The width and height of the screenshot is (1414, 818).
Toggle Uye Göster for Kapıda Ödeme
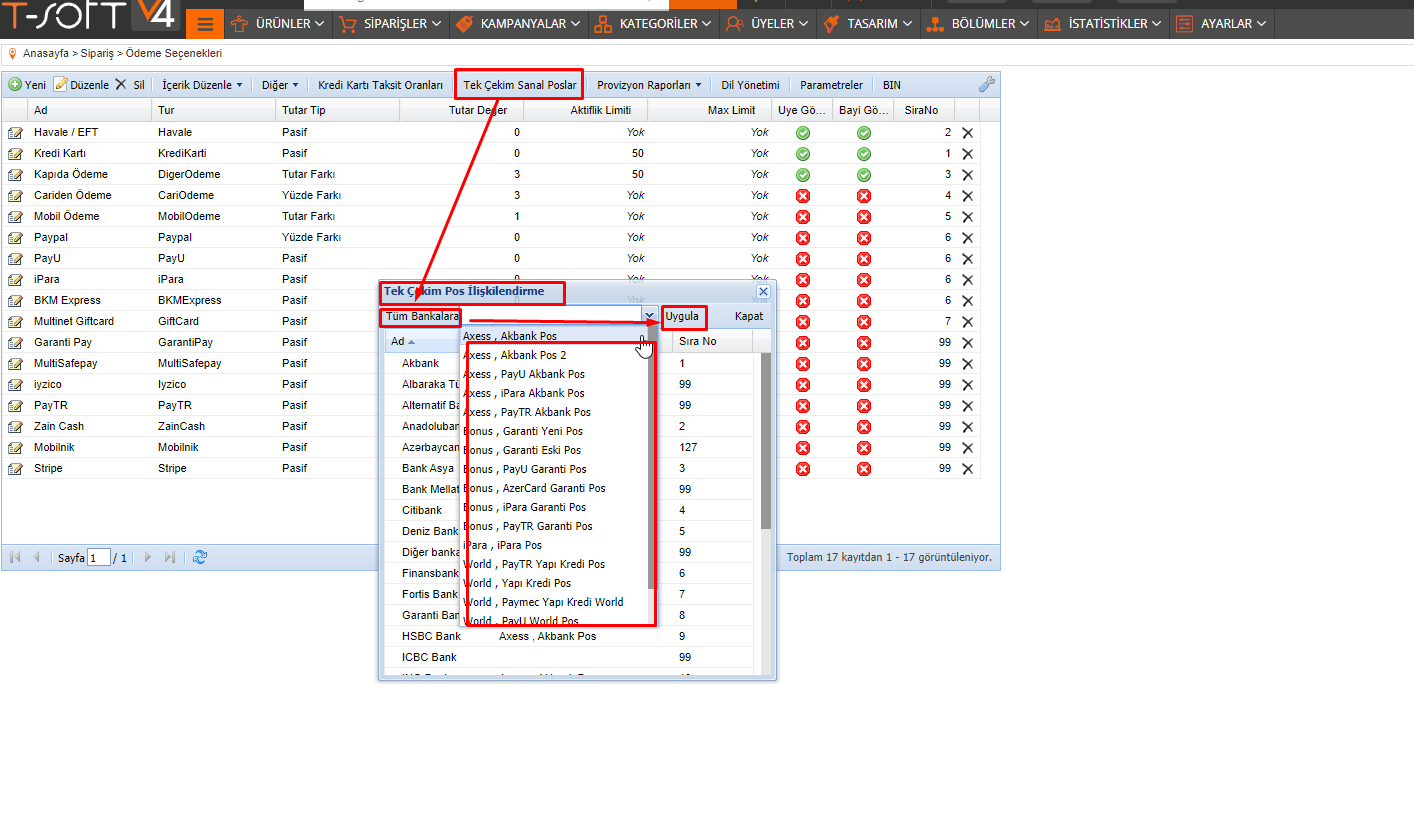(x=802, y=174)
